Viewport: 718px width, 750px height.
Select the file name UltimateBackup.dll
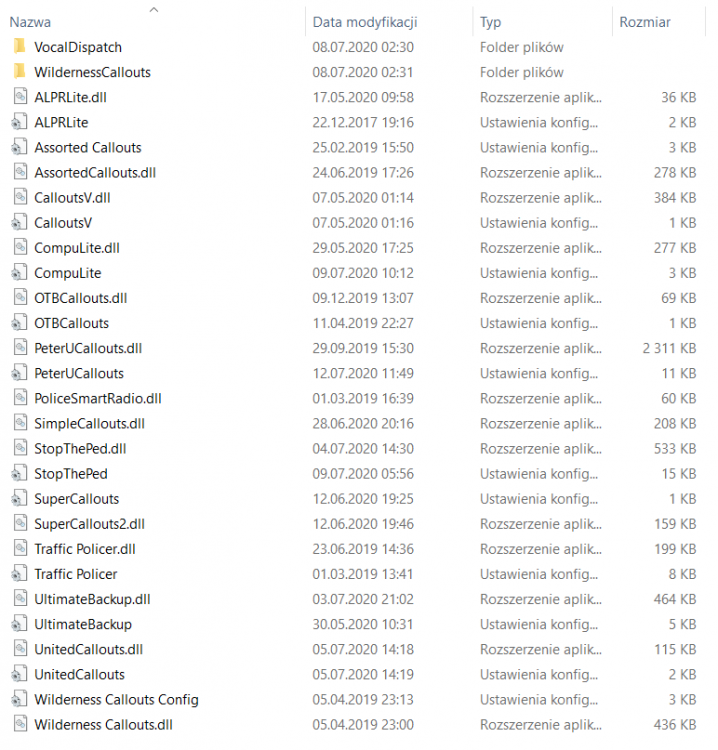[x=92, y=599]
